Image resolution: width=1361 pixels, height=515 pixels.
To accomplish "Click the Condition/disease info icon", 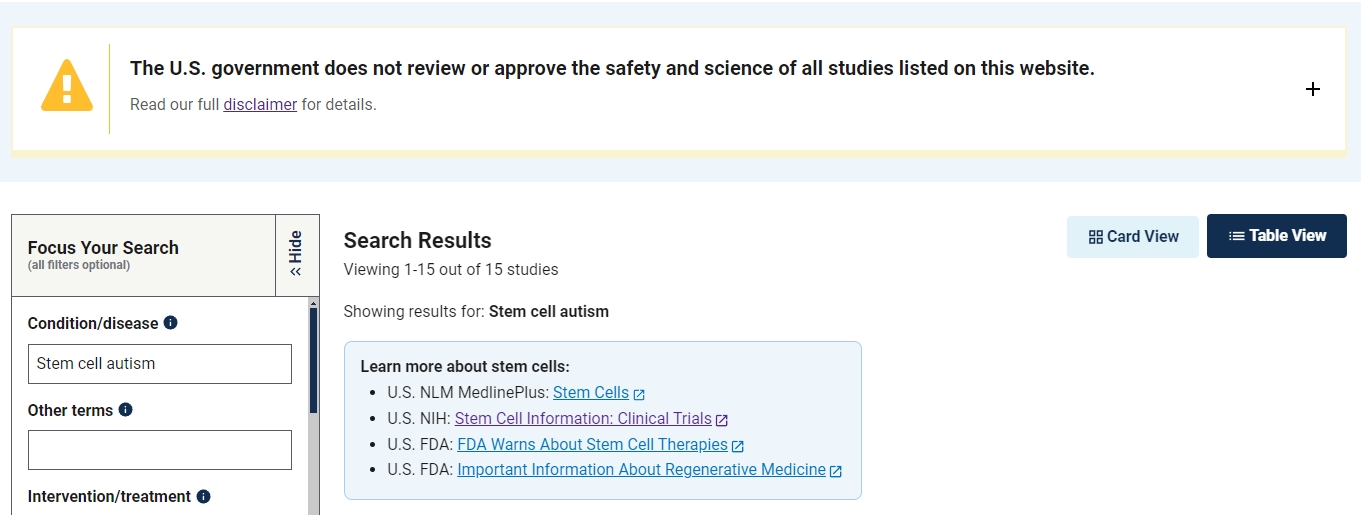I will tap(171, 323).
